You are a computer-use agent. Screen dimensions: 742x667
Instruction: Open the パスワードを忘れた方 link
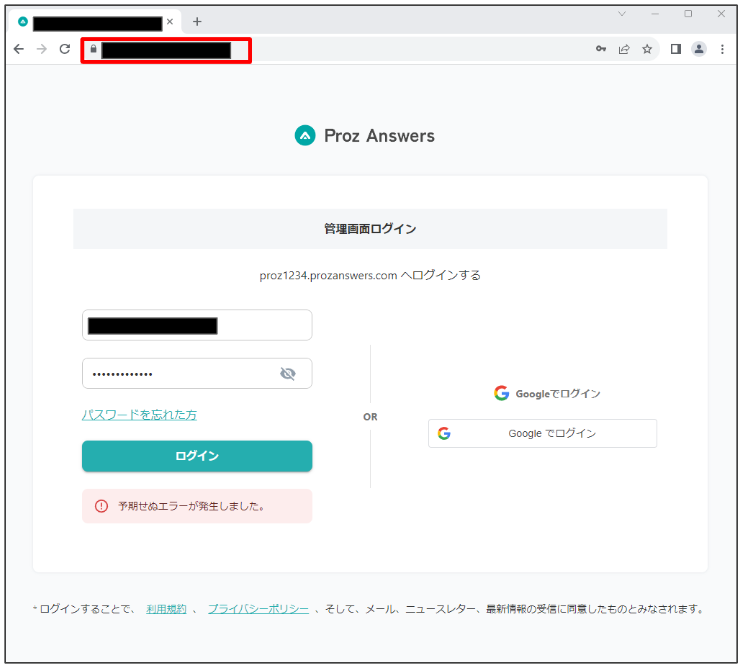pos(139,415)
